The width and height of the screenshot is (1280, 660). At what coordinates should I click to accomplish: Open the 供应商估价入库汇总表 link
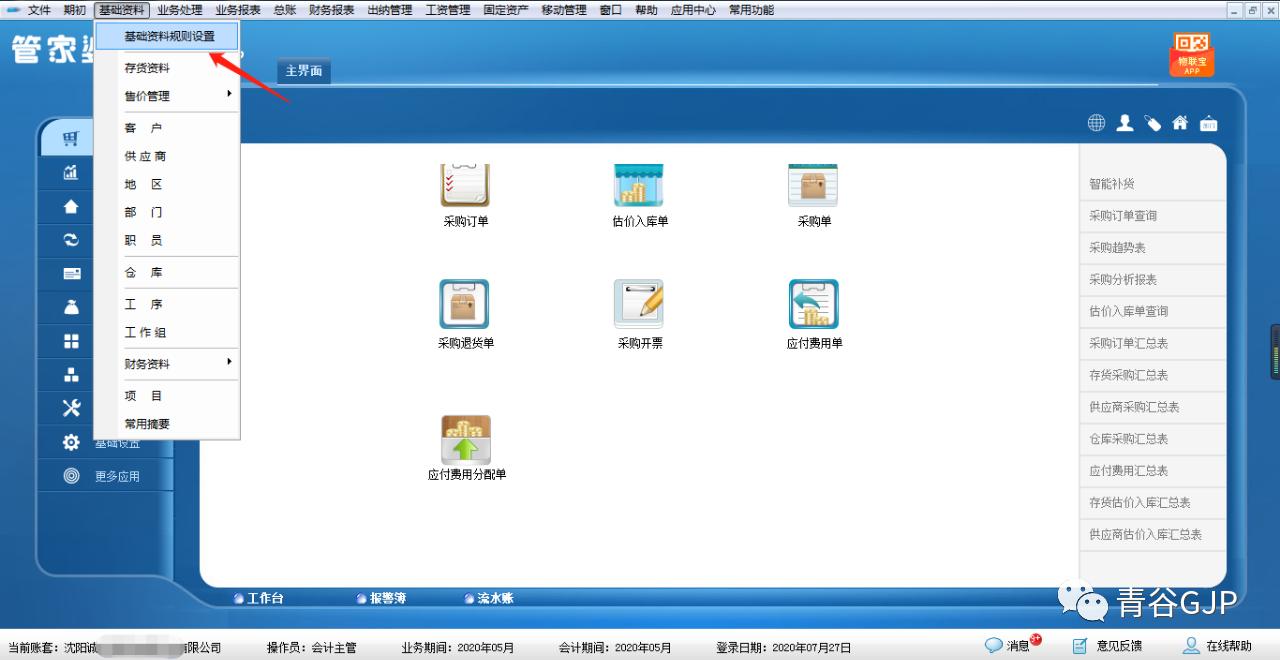click(1145, 535)
